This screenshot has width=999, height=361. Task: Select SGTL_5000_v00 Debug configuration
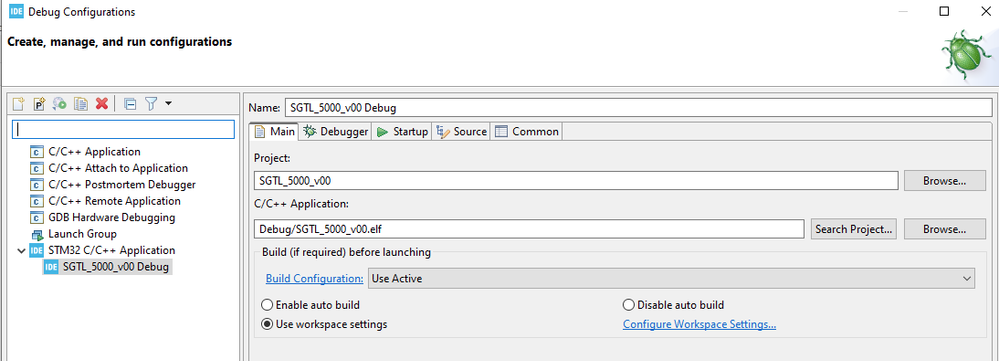coord(116,267)
